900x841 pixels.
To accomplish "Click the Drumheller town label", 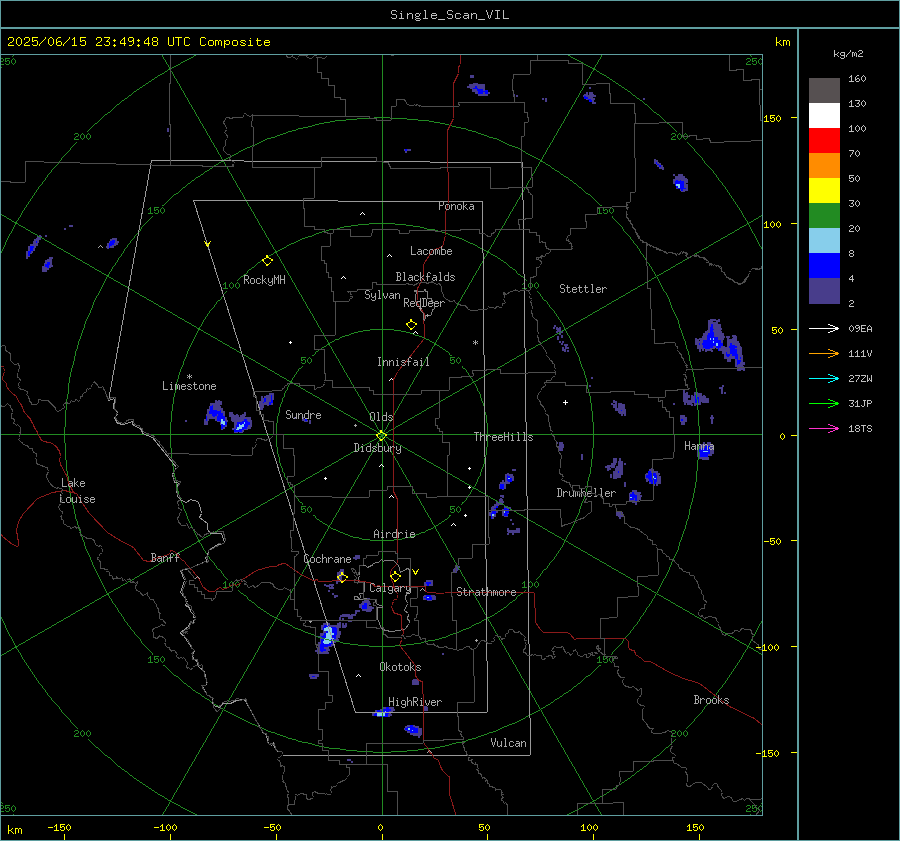I will point(586,493).
